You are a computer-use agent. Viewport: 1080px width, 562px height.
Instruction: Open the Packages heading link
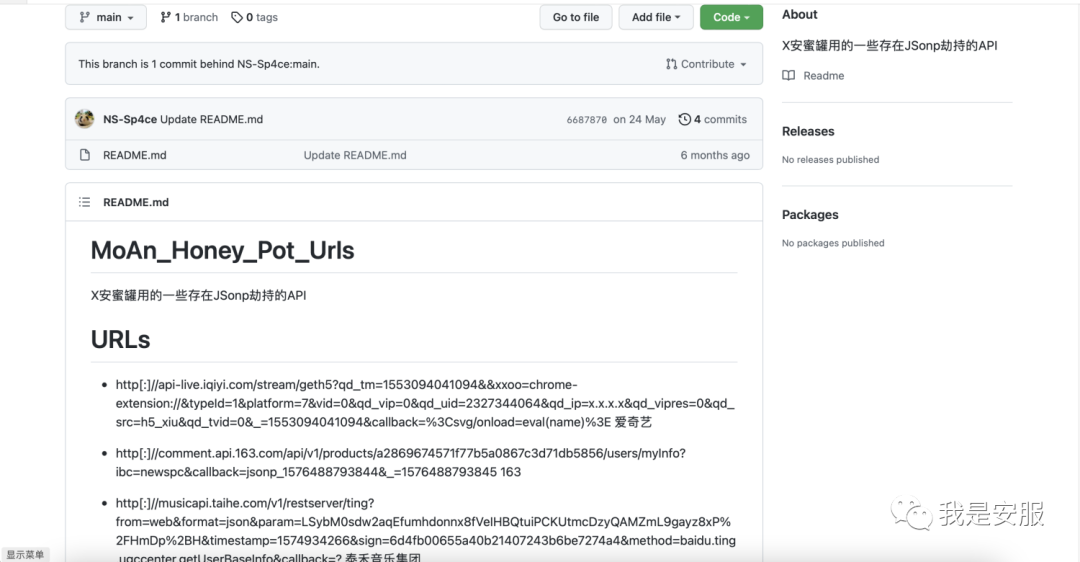pos(810,215)
